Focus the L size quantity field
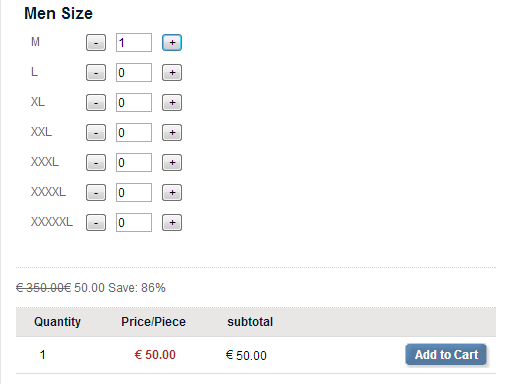The width and height of the screenshot is (505, 384). click(x=134, y=73)
